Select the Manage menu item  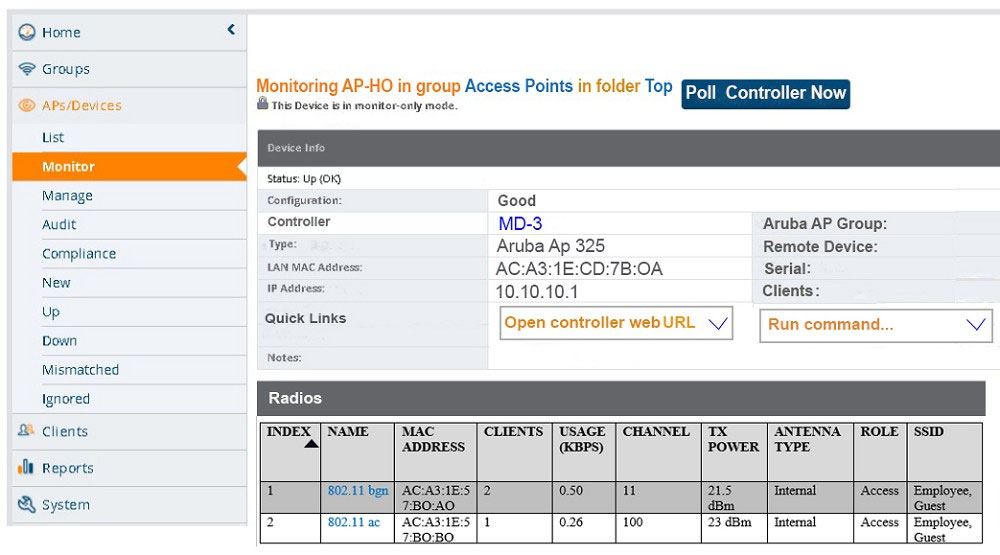click(68, 195)
